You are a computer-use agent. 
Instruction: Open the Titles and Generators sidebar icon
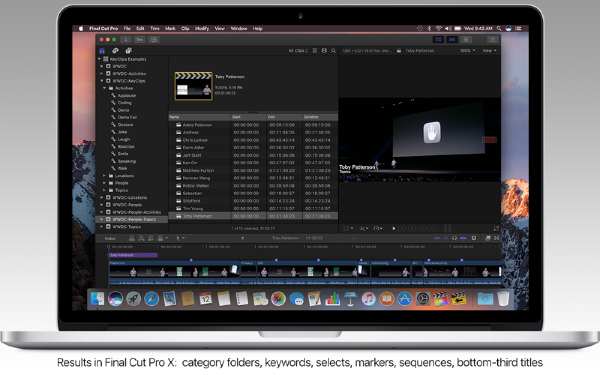pos(129,51)
